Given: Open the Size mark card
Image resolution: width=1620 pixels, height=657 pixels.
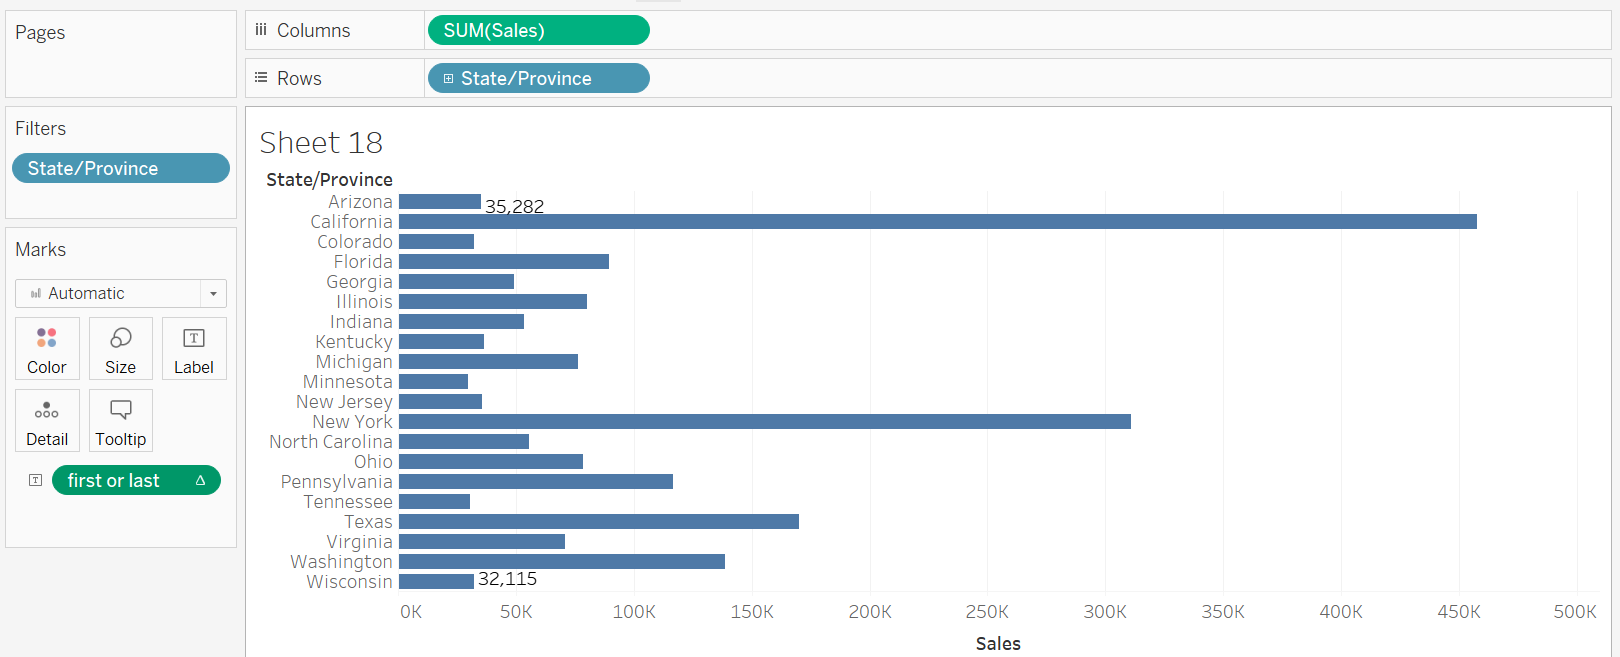Looking at the screenshot, I should [120, 348].
